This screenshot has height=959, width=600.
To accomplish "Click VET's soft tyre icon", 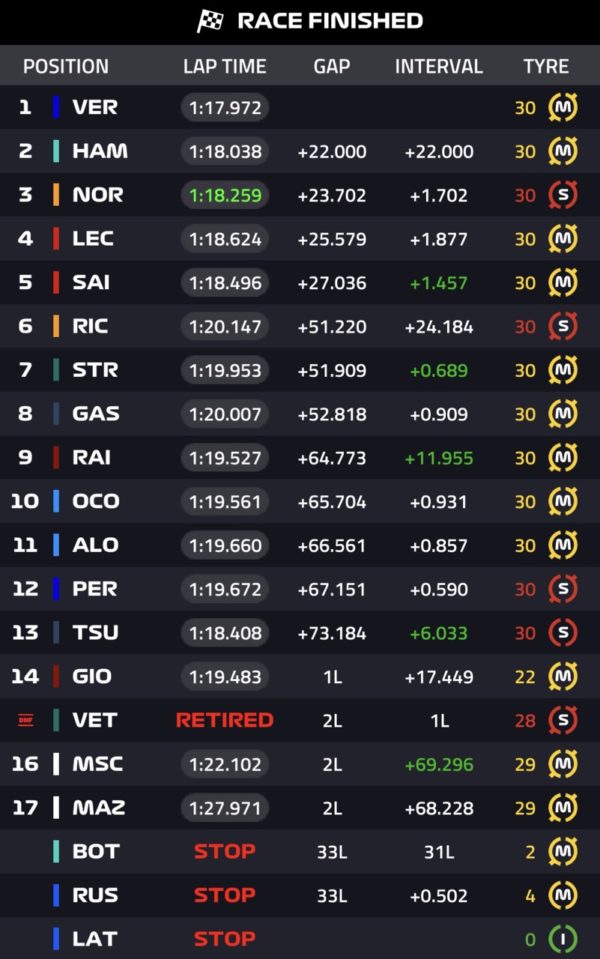I will 563,720.
